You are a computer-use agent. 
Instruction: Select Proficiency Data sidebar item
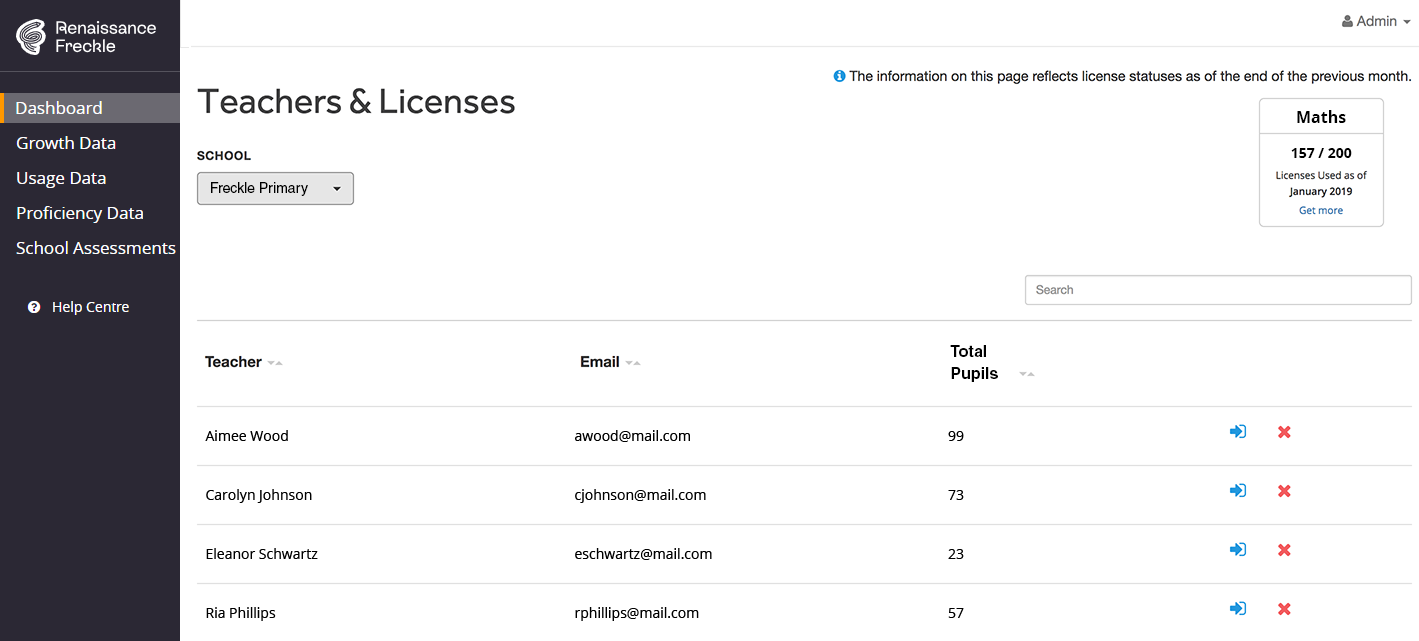(80, 213)
